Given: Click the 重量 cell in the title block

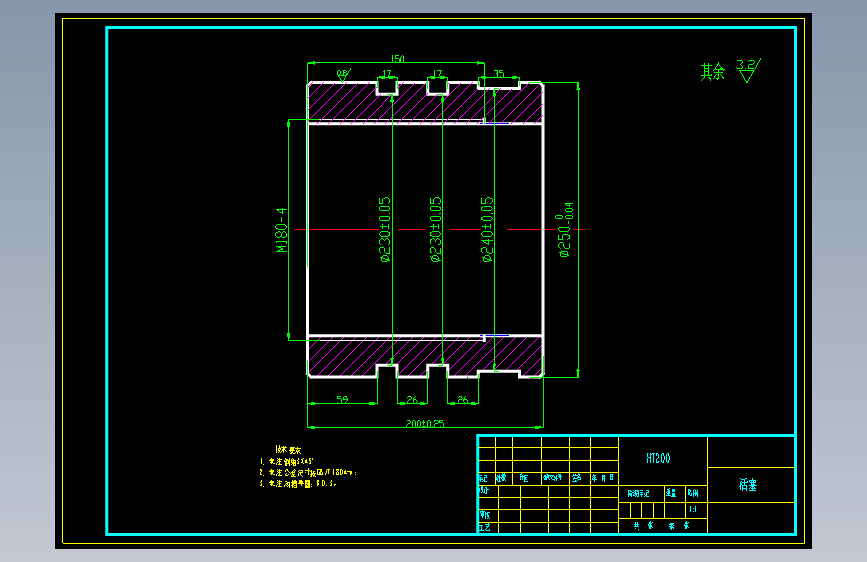Looking at the screenshot, I should click(x=671, y=493).
